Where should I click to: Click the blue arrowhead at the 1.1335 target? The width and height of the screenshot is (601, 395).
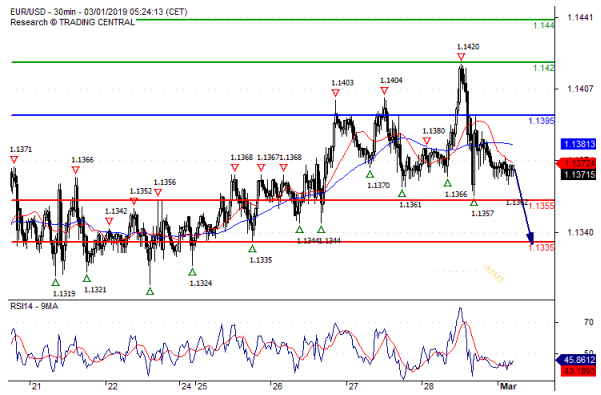531,238
